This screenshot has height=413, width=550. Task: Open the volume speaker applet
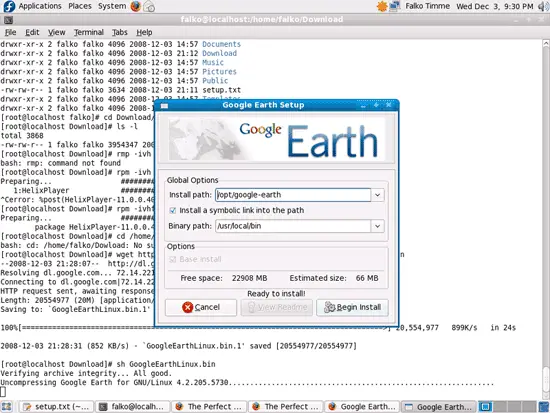point(543,6)
